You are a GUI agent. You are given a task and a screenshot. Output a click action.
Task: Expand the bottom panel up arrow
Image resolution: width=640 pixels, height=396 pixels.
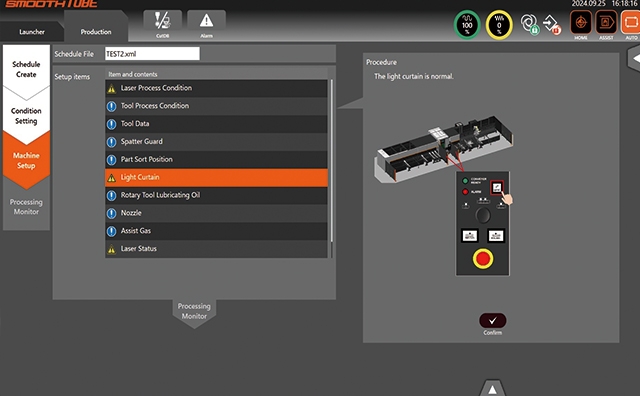coord(493,388)
